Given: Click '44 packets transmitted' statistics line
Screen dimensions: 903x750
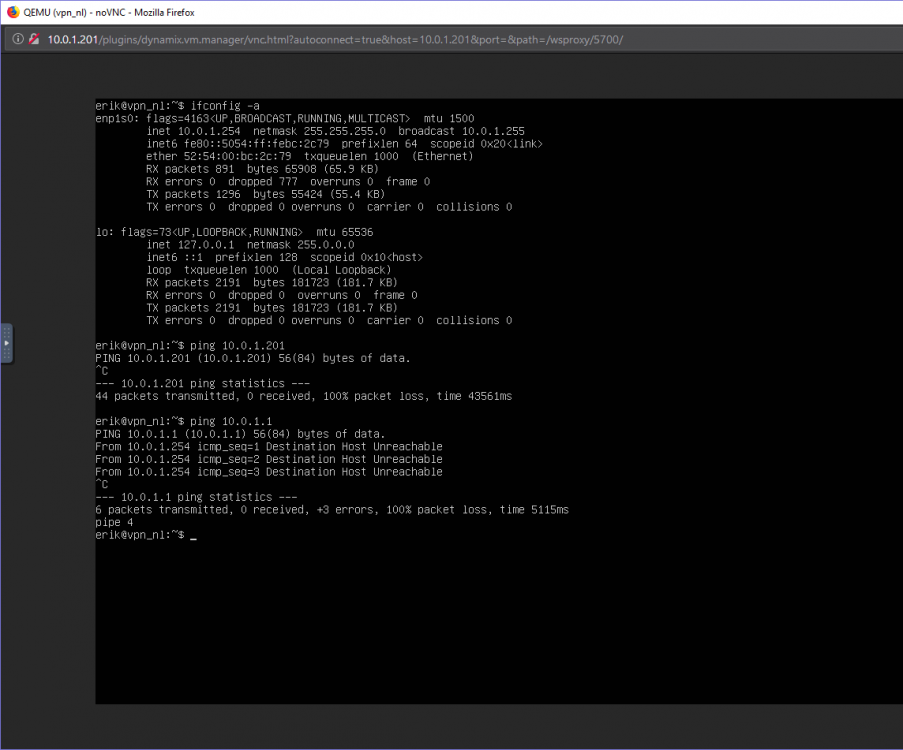Looking at the screenshot, I should [303, 396].
